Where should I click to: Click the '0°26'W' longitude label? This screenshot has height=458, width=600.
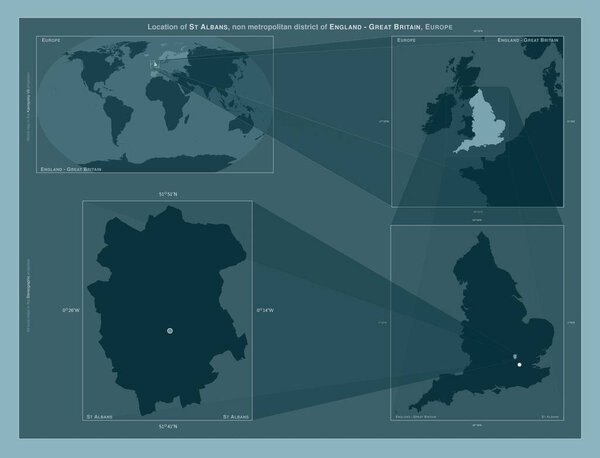click(x=71, y=310)
